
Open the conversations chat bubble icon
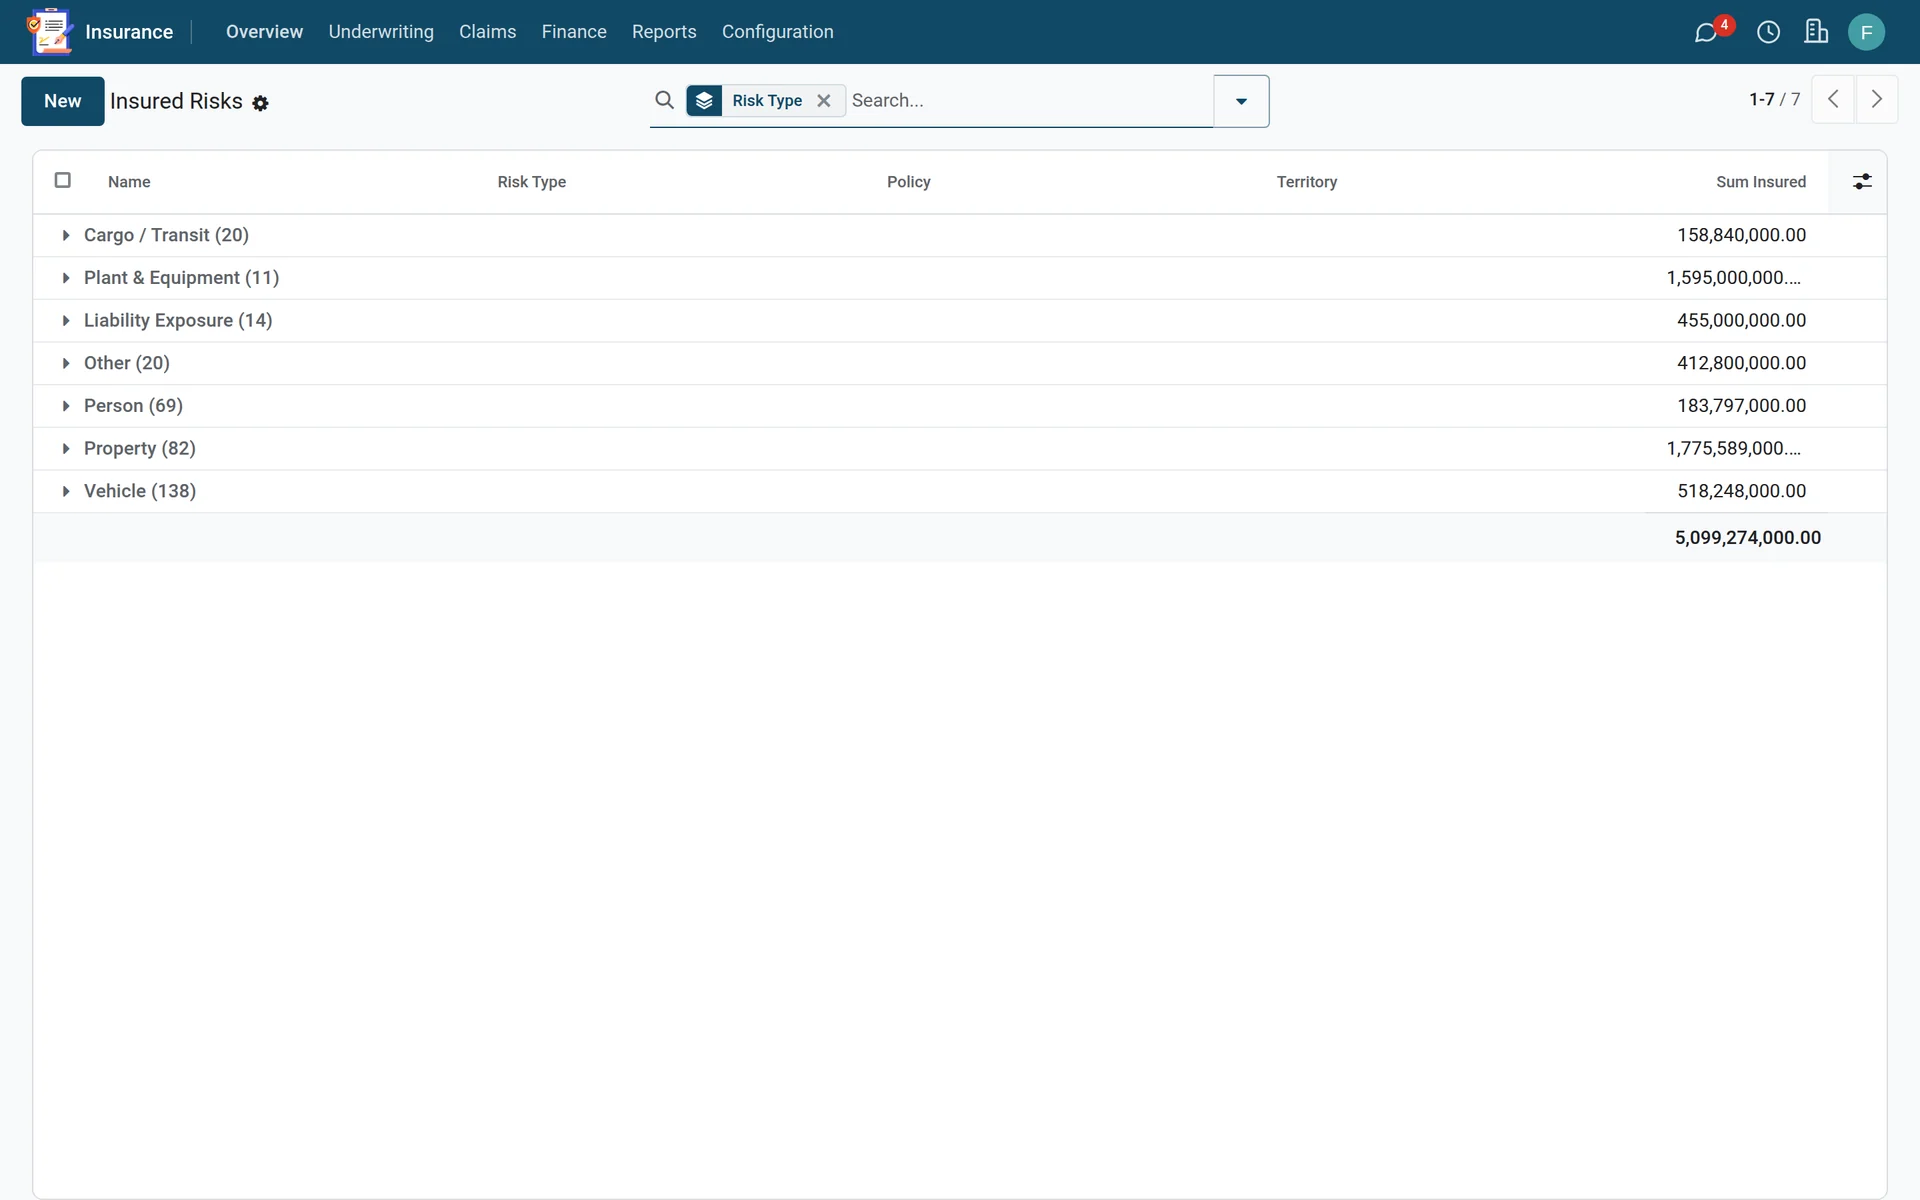tap(1706, 32)
